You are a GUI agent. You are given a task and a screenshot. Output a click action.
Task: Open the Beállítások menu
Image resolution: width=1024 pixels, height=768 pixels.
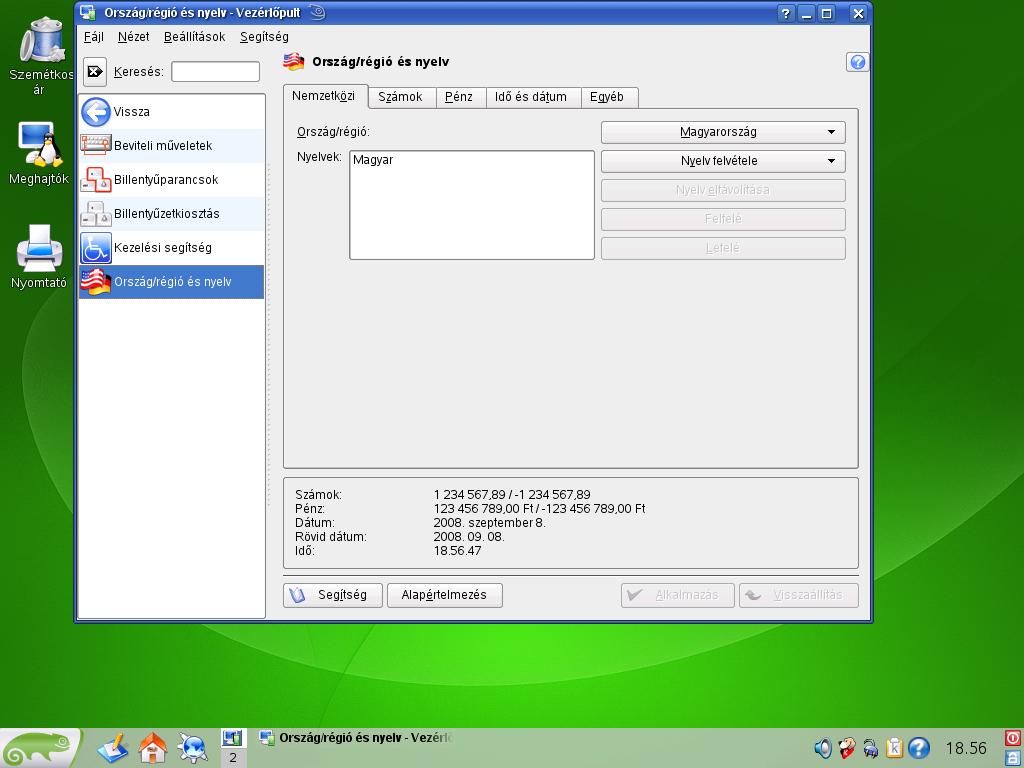[x=194, y=37]
